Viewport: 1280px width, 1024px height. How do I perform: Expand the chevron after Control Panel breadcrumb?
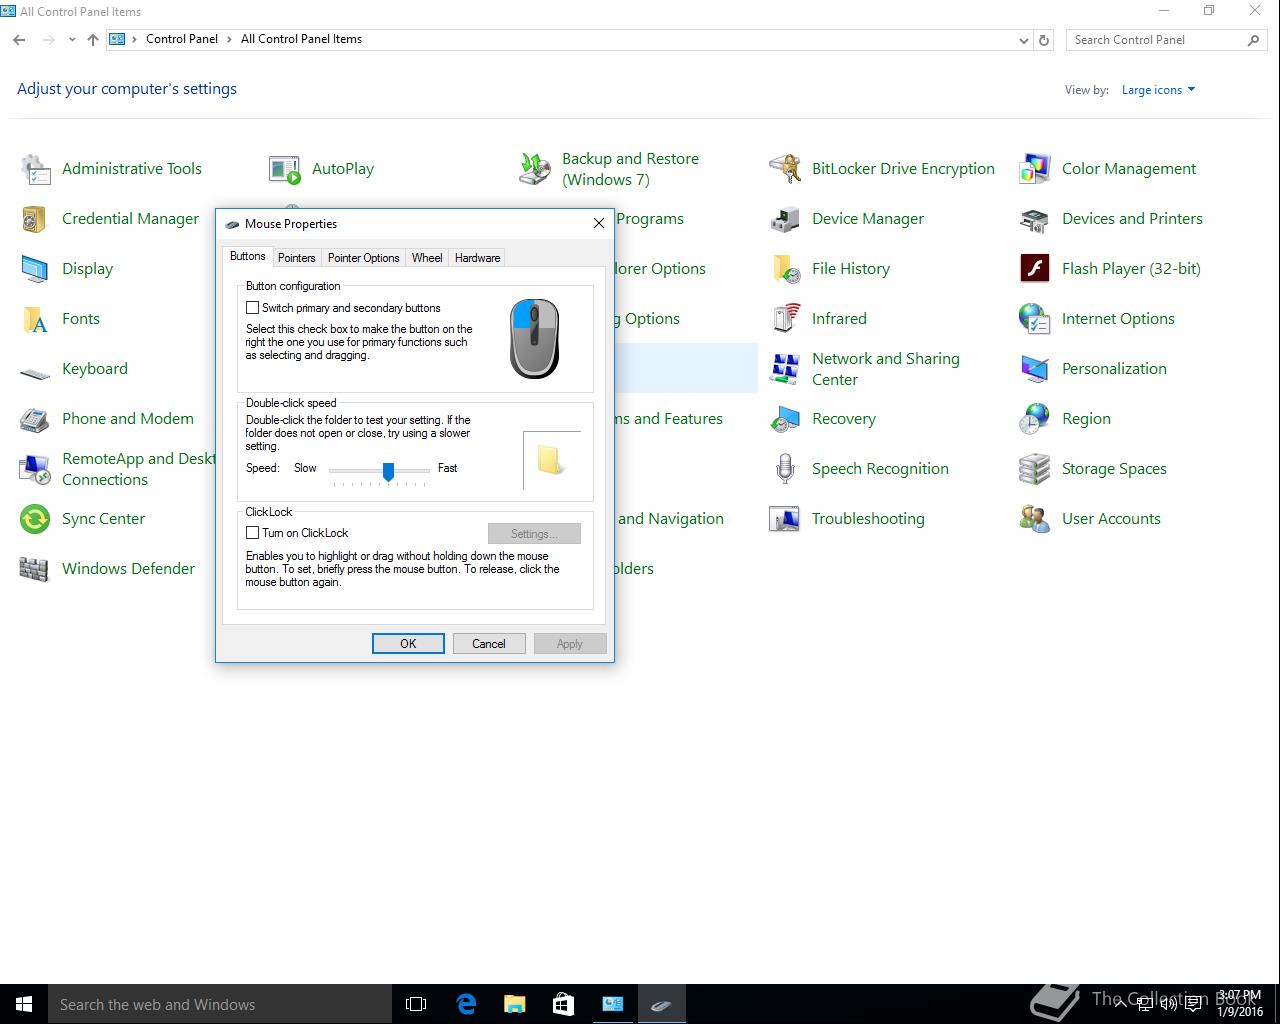coord(229,40)
